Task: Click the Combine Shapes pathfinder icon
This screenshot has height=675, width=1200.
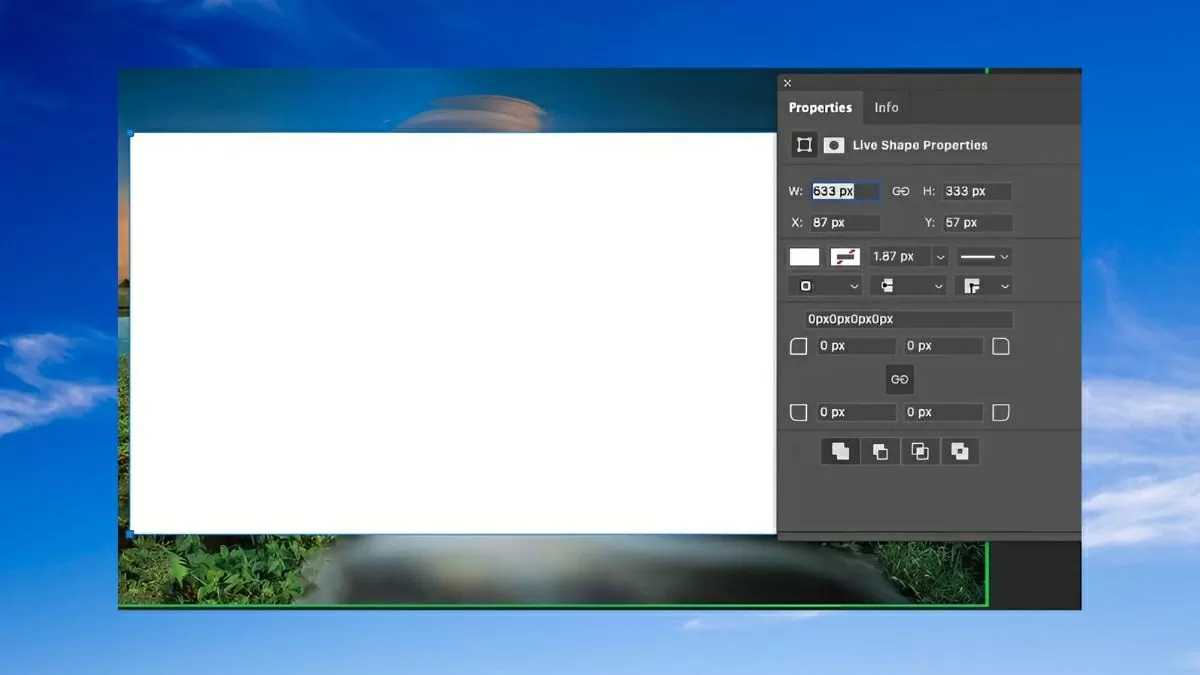Action: (x=840, y=452)
